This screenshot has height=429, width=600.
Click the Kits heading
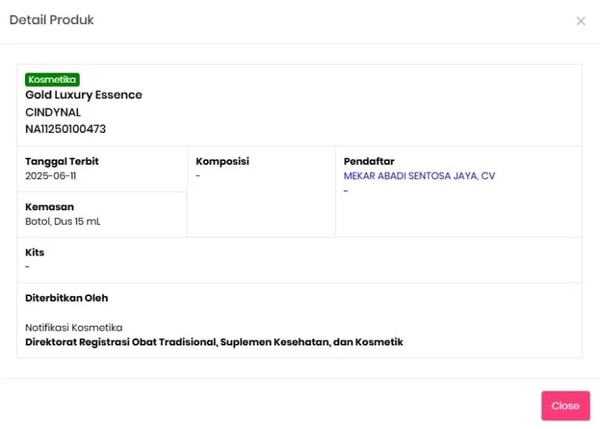tap(35, 253)
